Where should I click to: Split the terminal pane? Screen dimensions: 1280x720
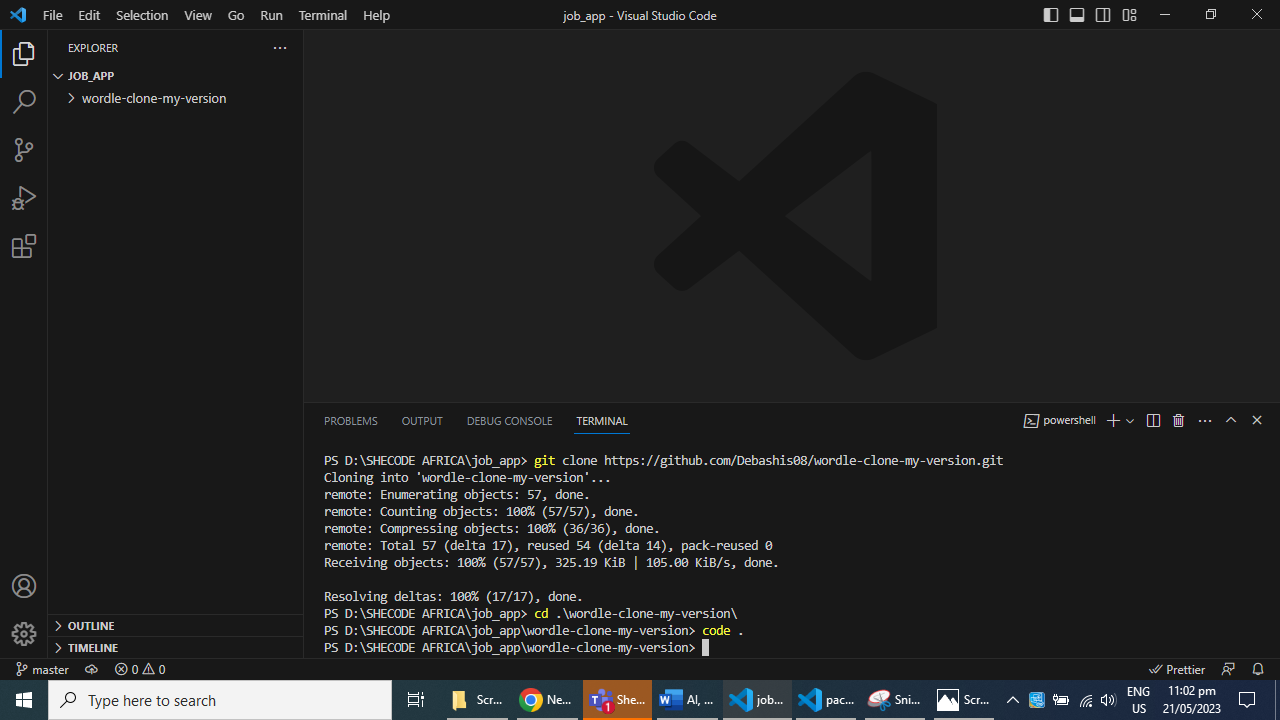[1153, 421]
